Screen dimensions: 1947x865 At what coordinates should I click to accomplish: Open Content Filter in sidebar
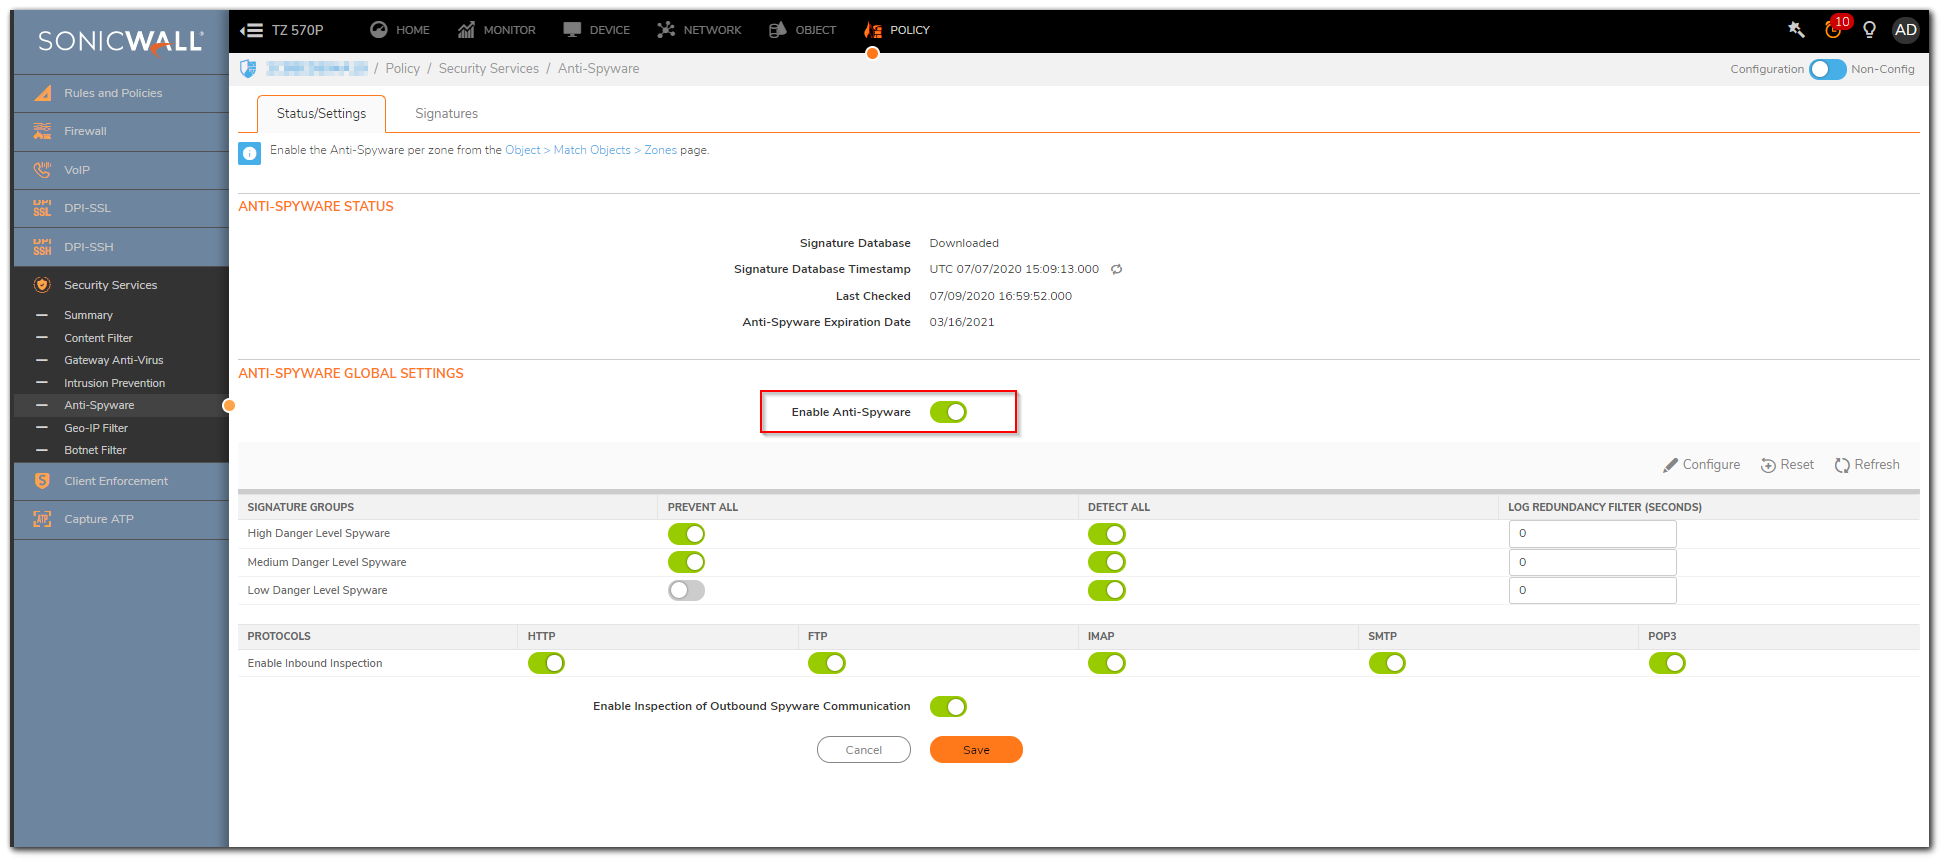[98, 338]
